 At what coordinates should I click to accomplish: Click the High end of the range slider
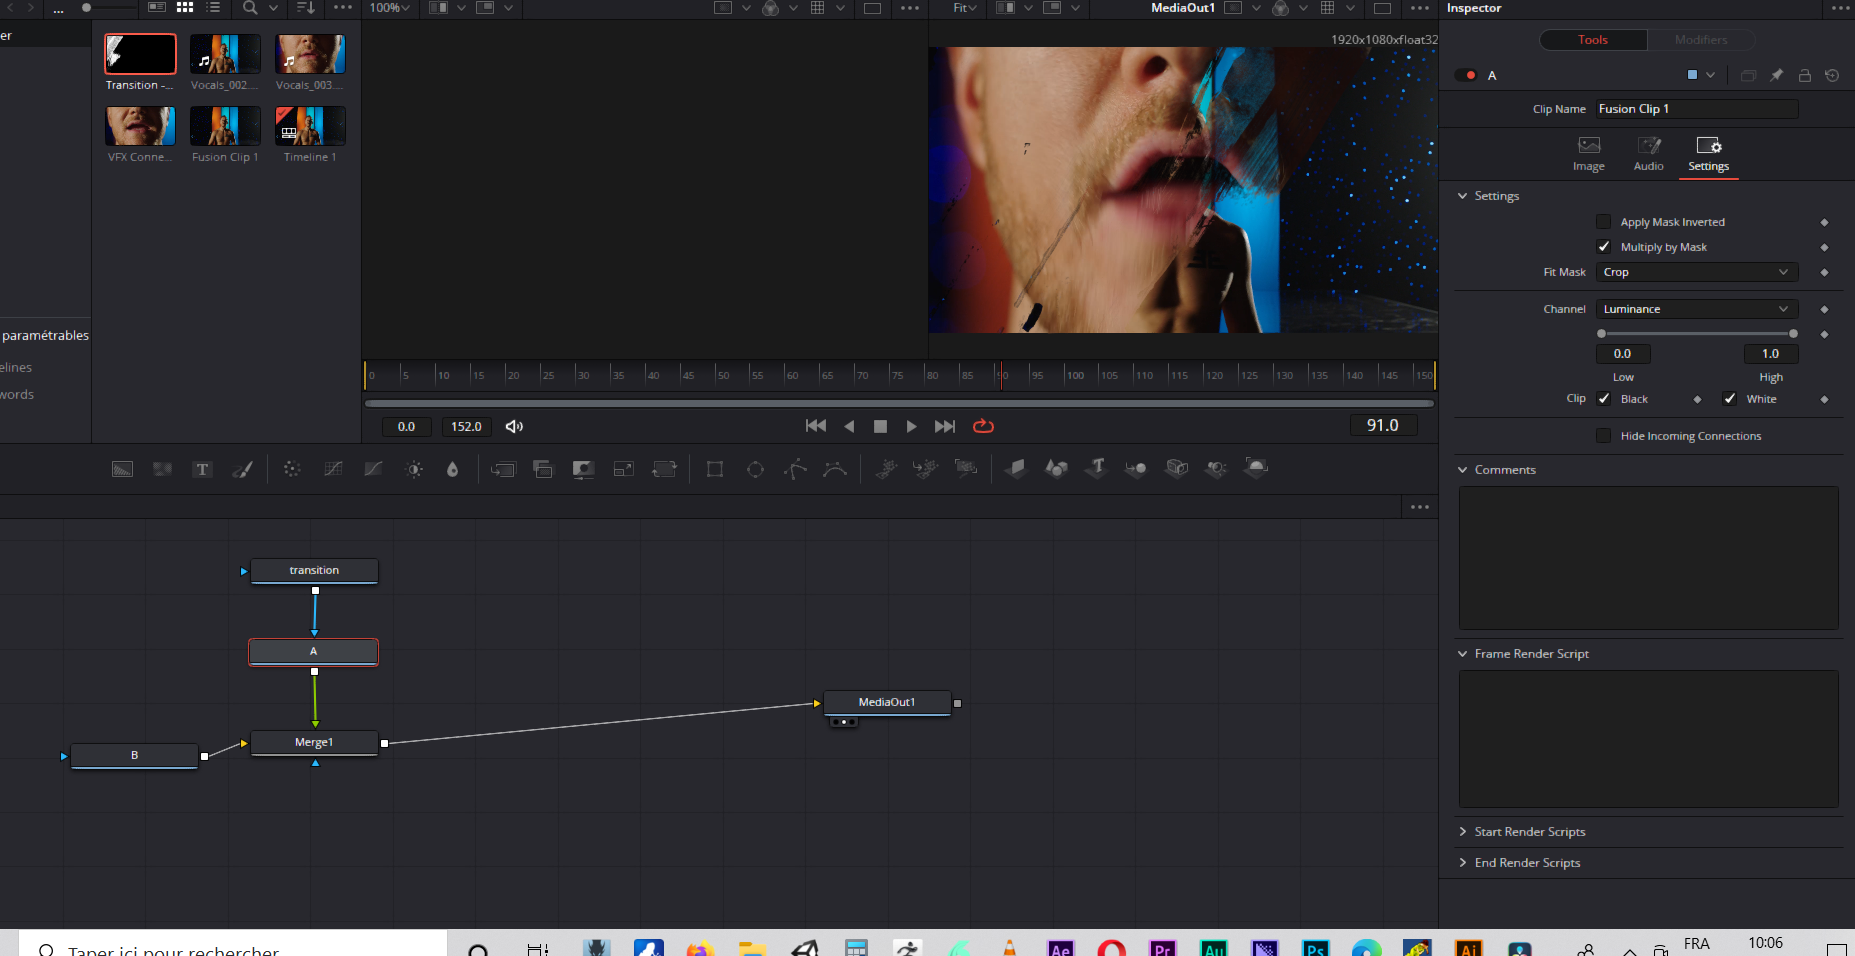pyautogui.click(x=1793, y=333)
